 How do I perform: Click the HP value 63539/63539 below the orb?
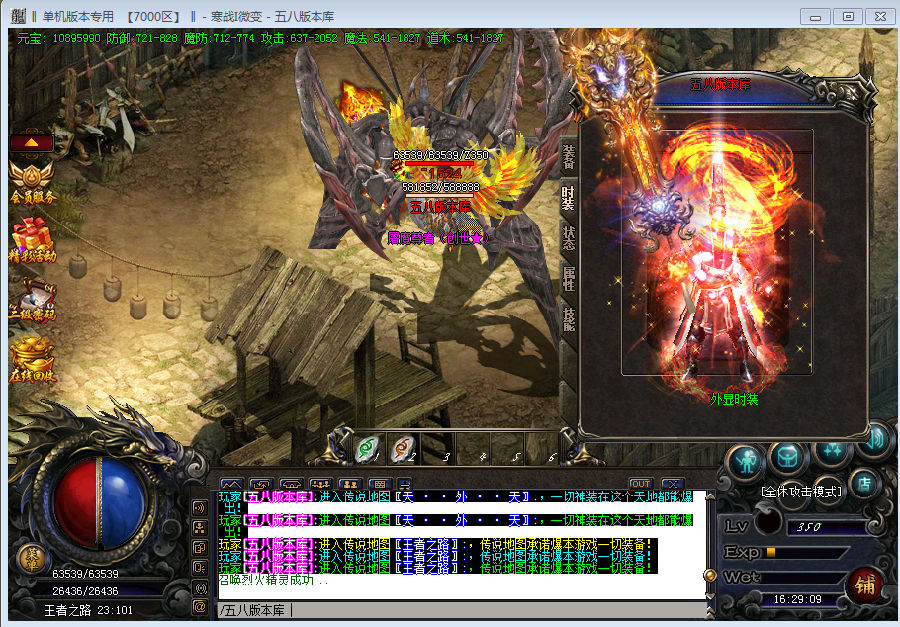pyautogui.click(x=85, y=574)
